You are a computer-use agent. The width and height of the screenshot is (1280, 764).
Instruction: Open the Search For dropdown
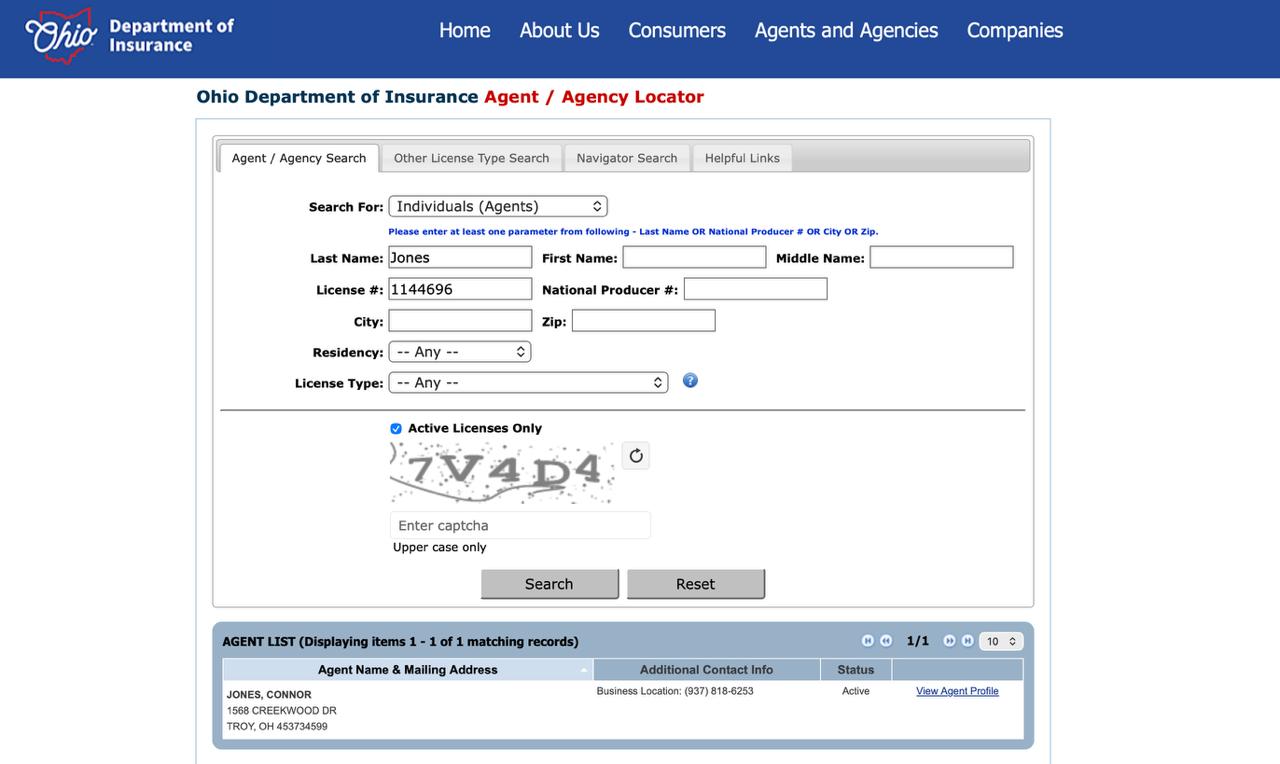click(498, 206)
